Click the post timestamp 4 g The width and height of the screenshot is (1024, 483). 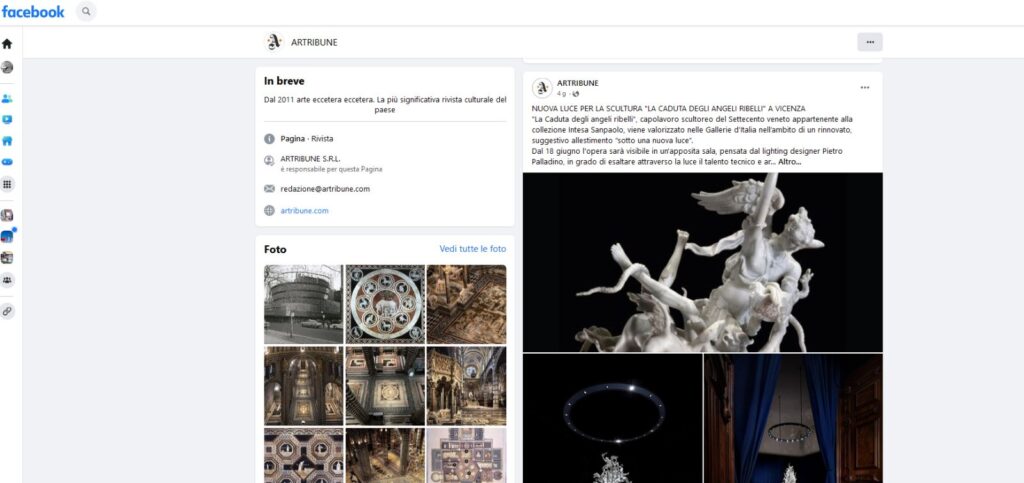[561, 94]
